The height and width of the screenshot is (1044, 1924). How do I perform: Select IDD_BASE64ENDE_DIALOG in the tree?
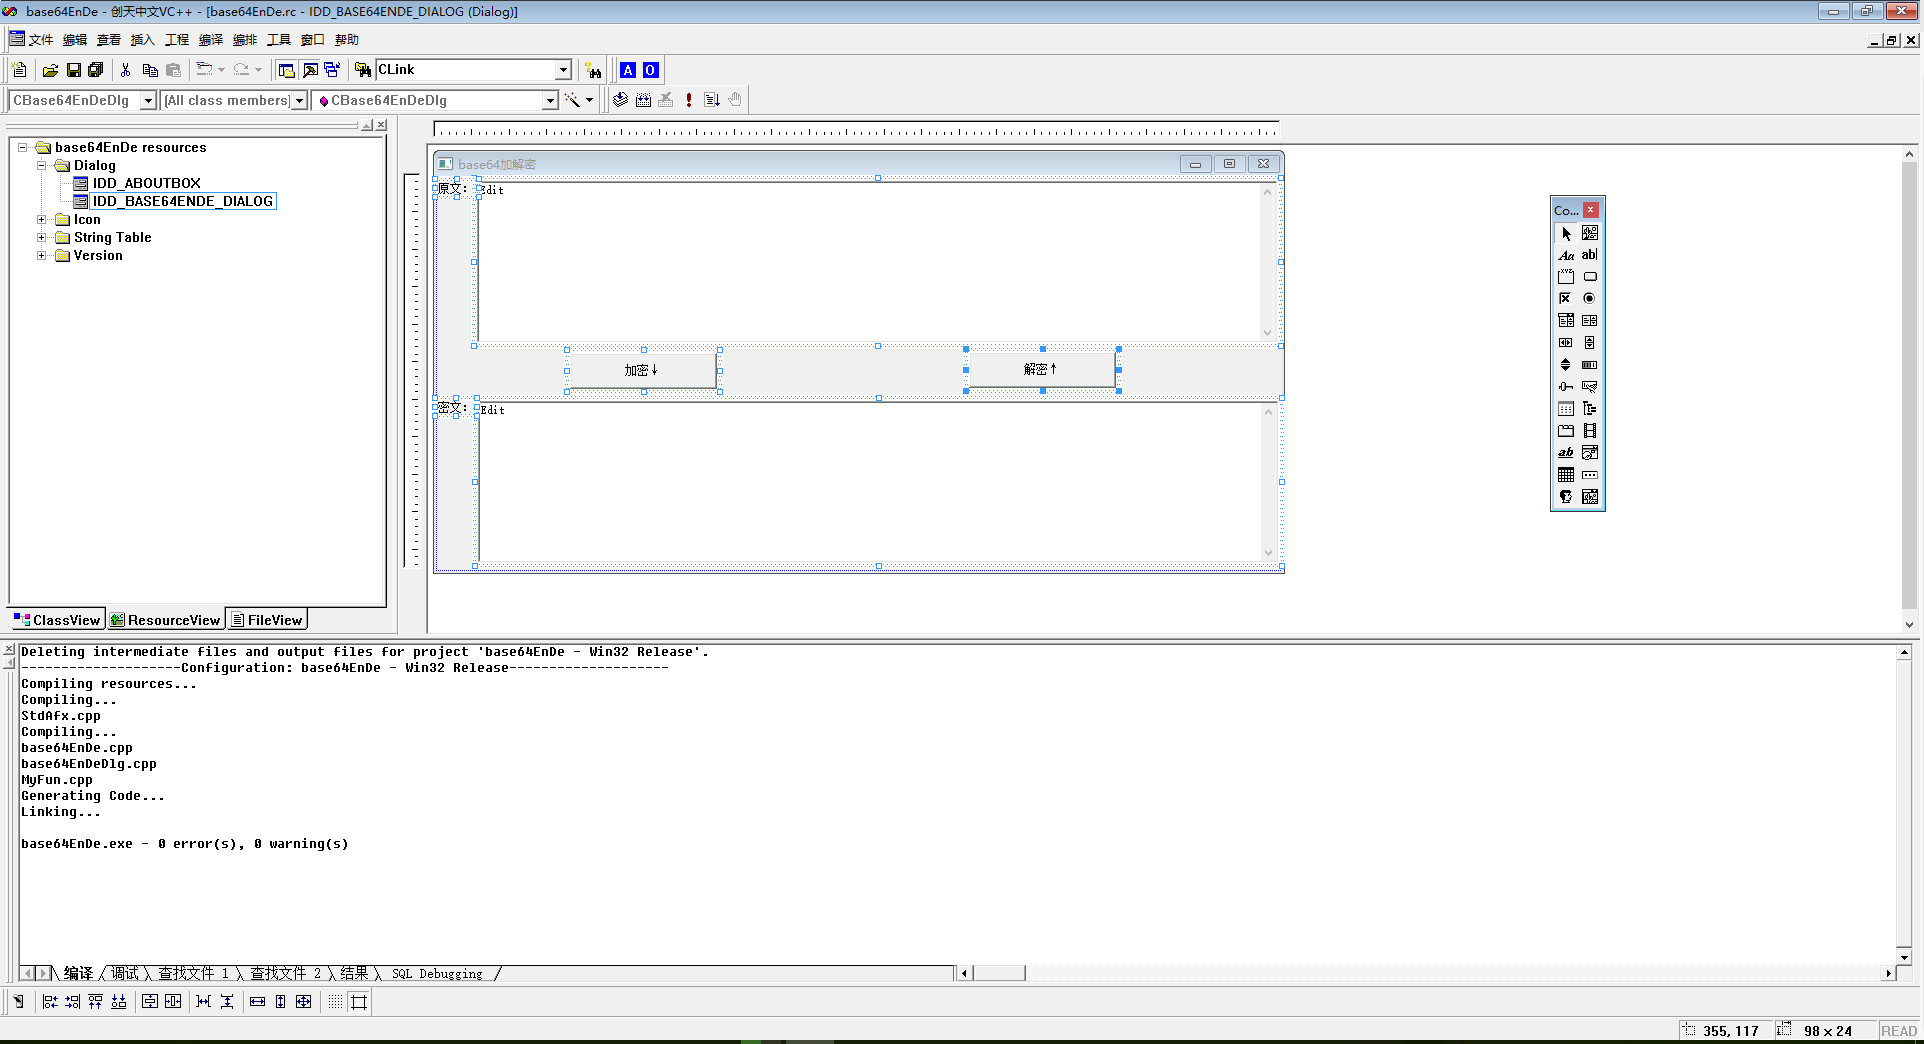point(183,201)
